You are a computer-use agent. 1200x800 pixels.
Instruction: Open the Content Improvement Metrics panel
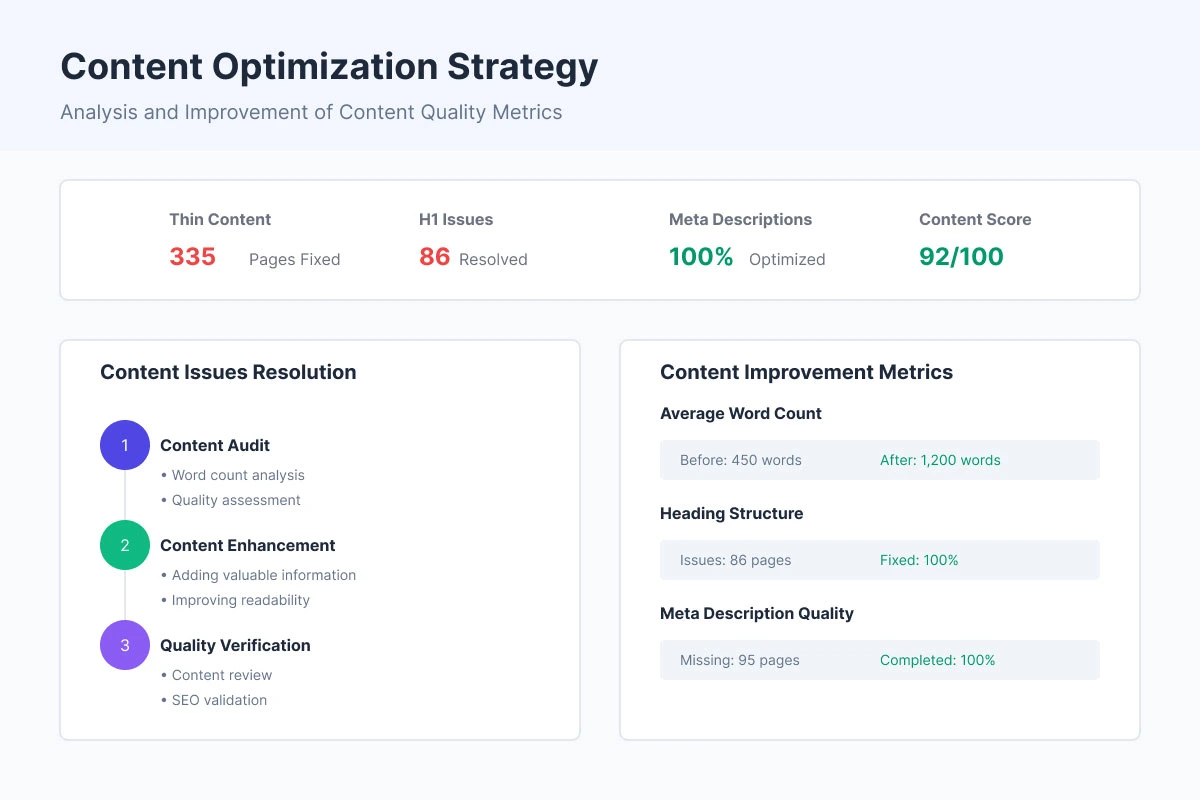[x=806, y=371]
